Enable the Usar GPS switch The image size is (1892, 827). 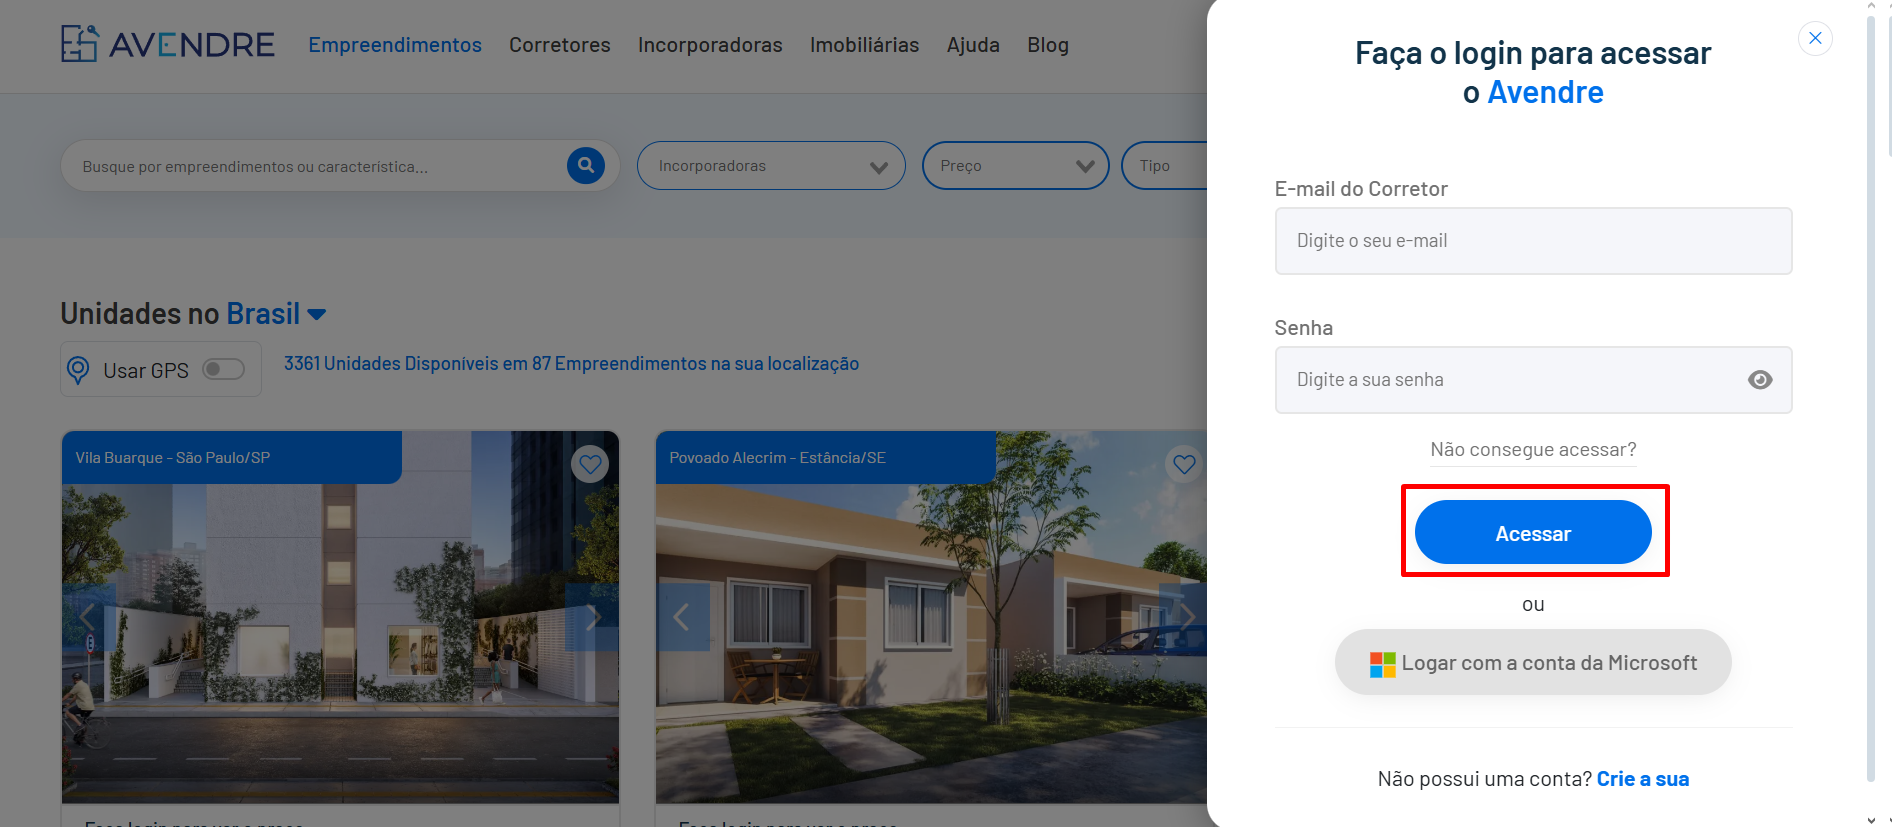pyautogui.click(x=224, y=369)
